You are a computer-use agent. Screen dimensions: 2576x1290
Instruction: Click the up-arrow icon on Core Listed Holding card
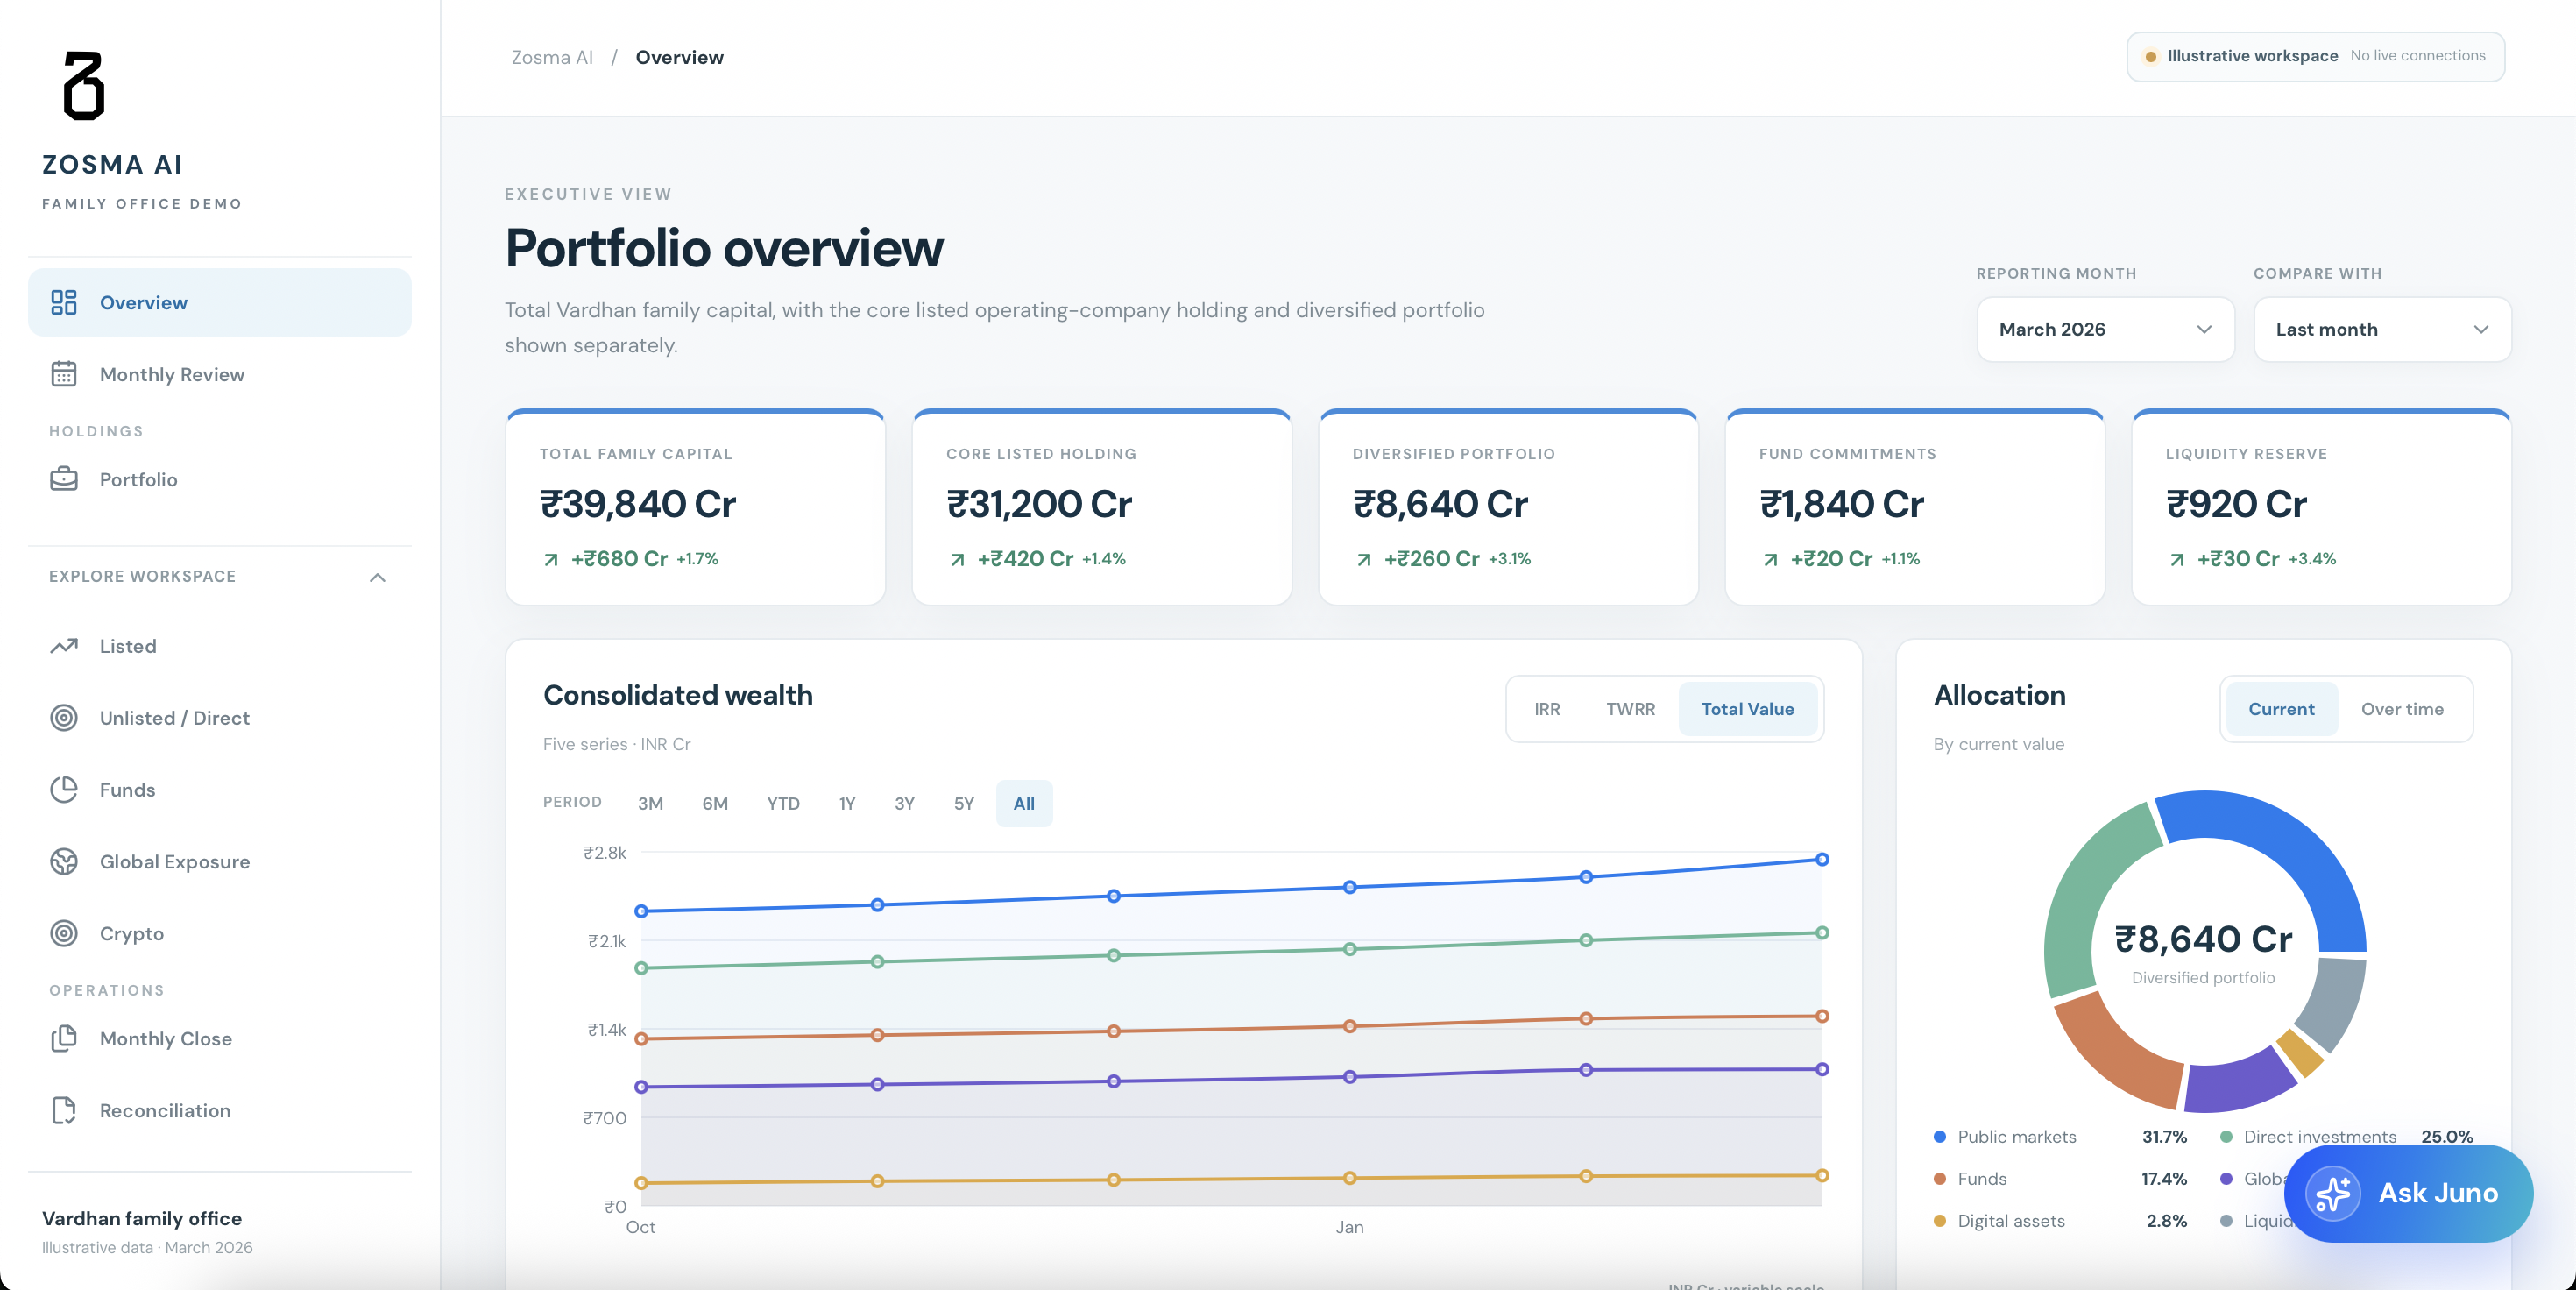pyautogui.click(x=958, y=560)
